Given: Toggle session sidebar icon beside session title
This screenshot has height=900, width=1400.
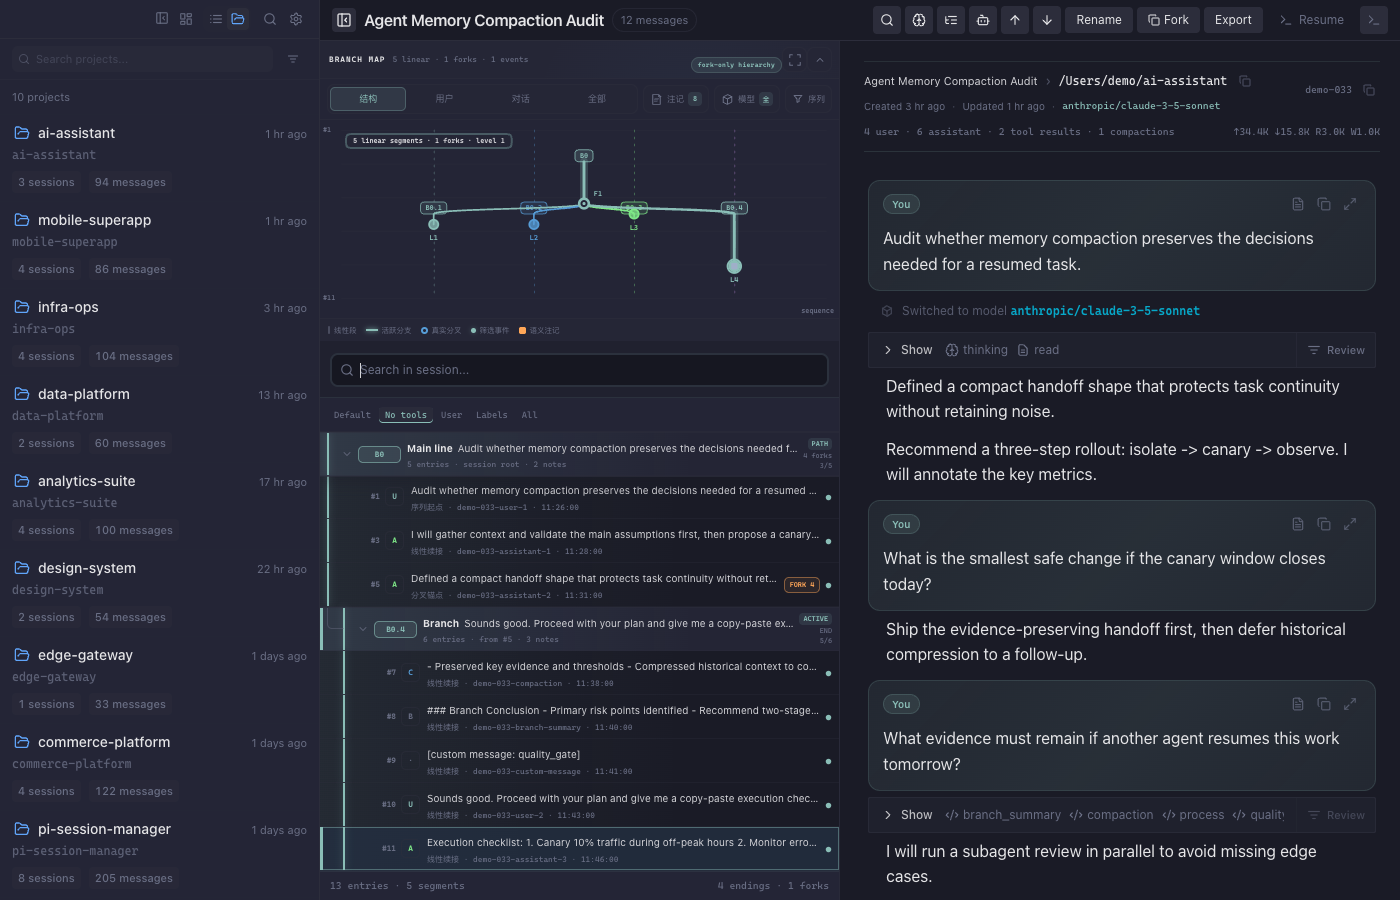Looking at the screenshot, I should point(344,20).
